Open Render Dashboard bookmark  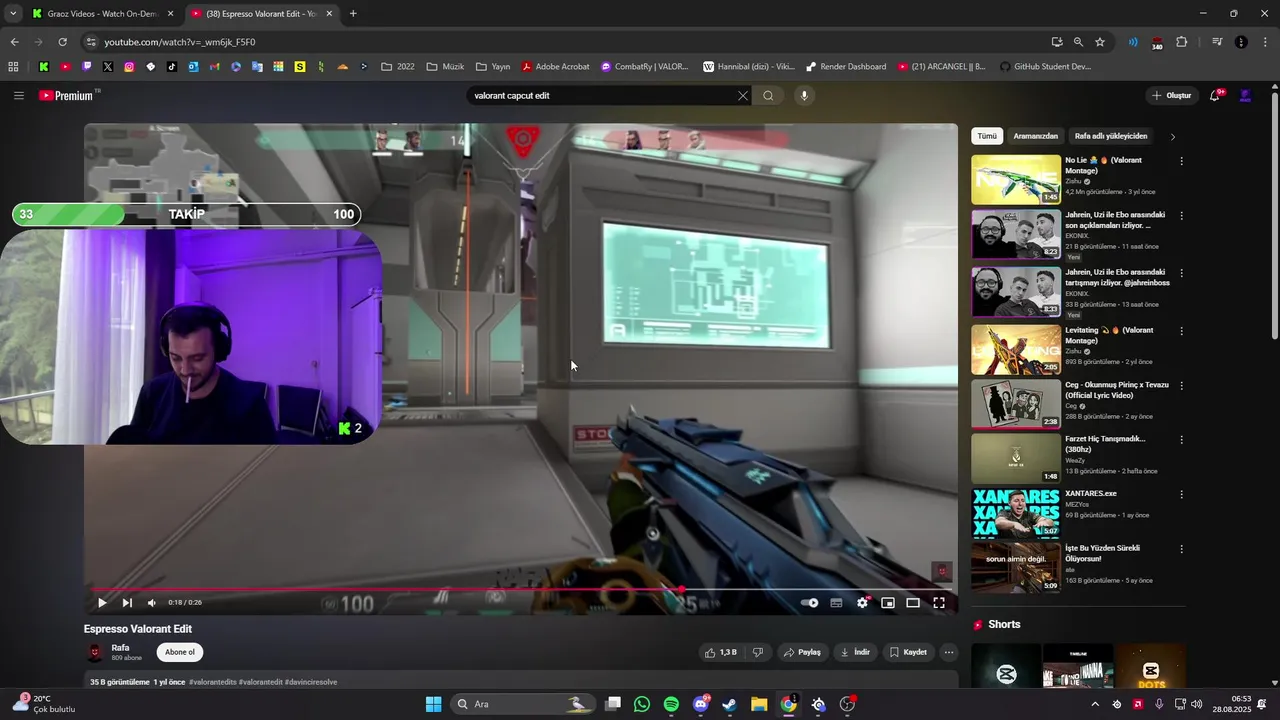coord(846,67)
